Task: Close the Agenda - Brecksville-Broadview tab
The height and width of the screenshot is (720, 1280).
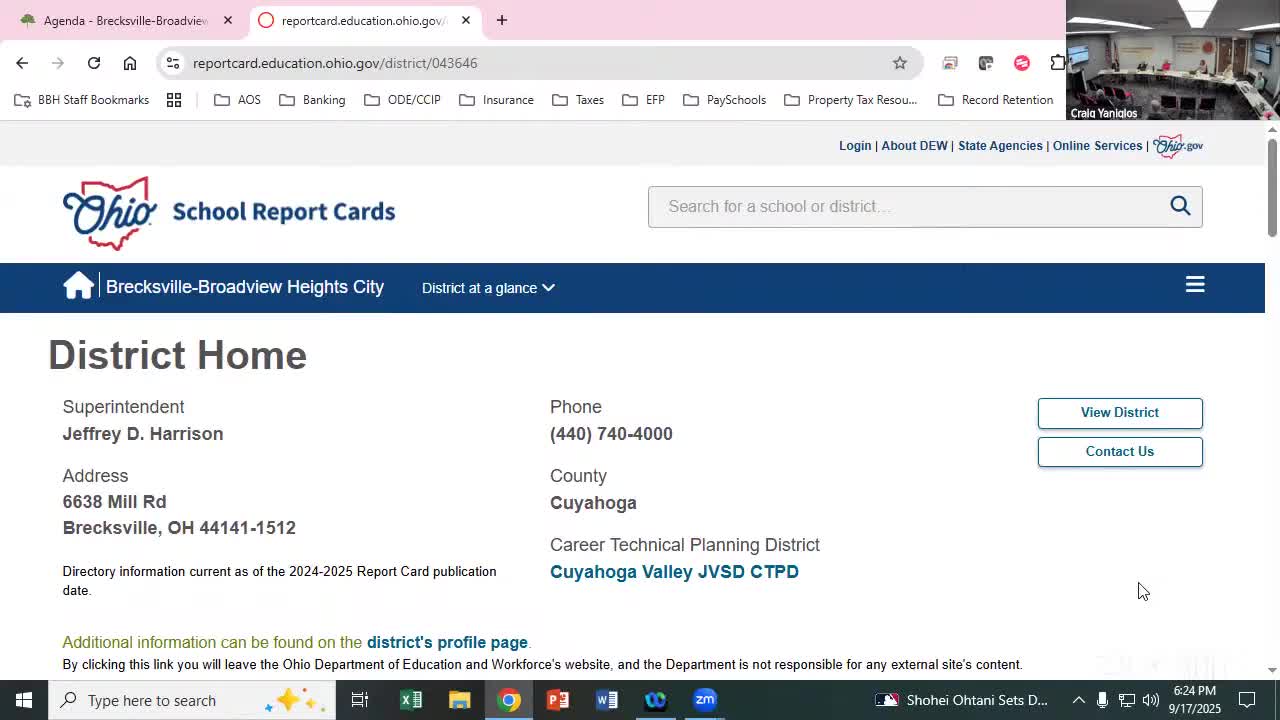Action: [228, 20]
